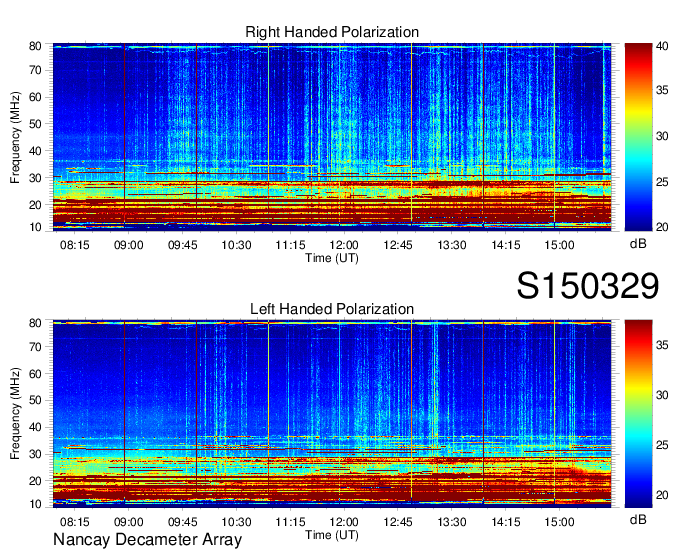This screenshot has width=680, height=552.
Task: Click the 35 value on upper color bar
Action: [662, 90]
